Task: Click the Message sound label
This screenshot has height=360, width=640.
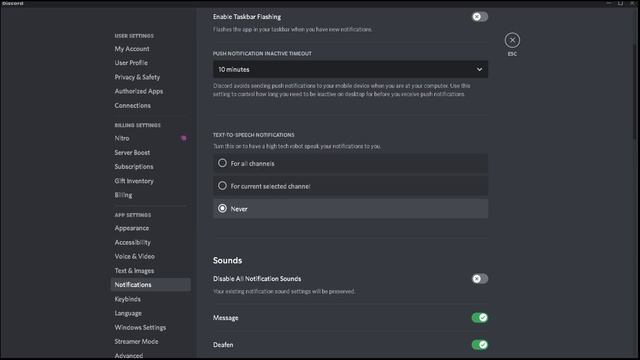Action: 225,318
